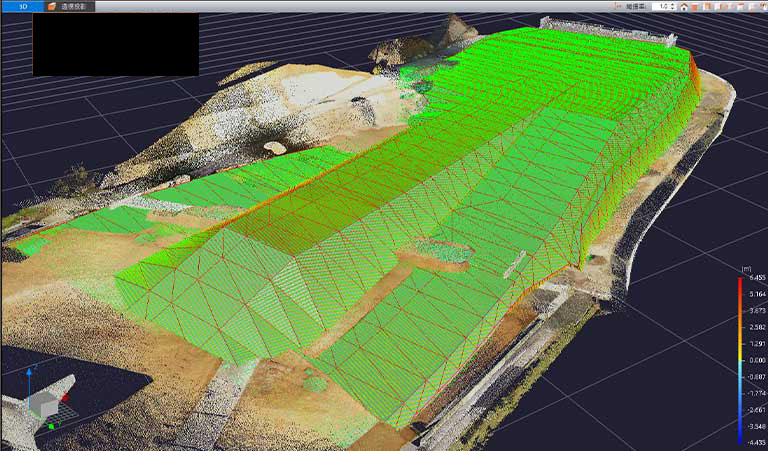Click the 0.000 legend value label

[x=757, y=360]
